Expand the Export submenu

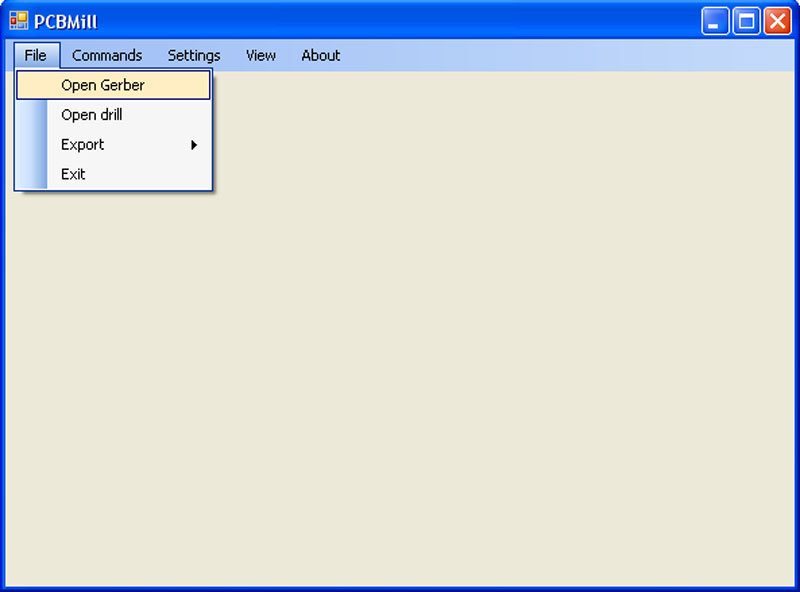coord(113,144)
